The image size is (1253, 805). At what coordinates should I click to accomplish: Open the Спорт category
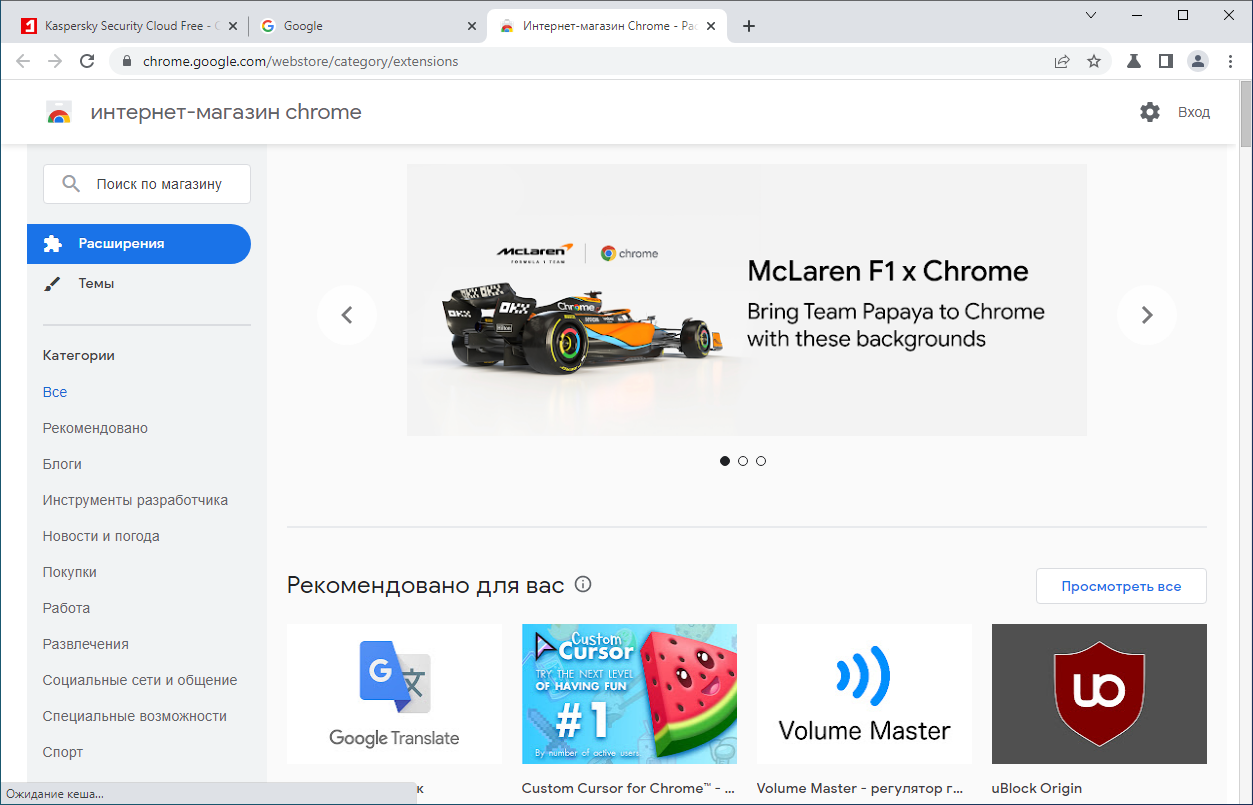coord(63,752)
